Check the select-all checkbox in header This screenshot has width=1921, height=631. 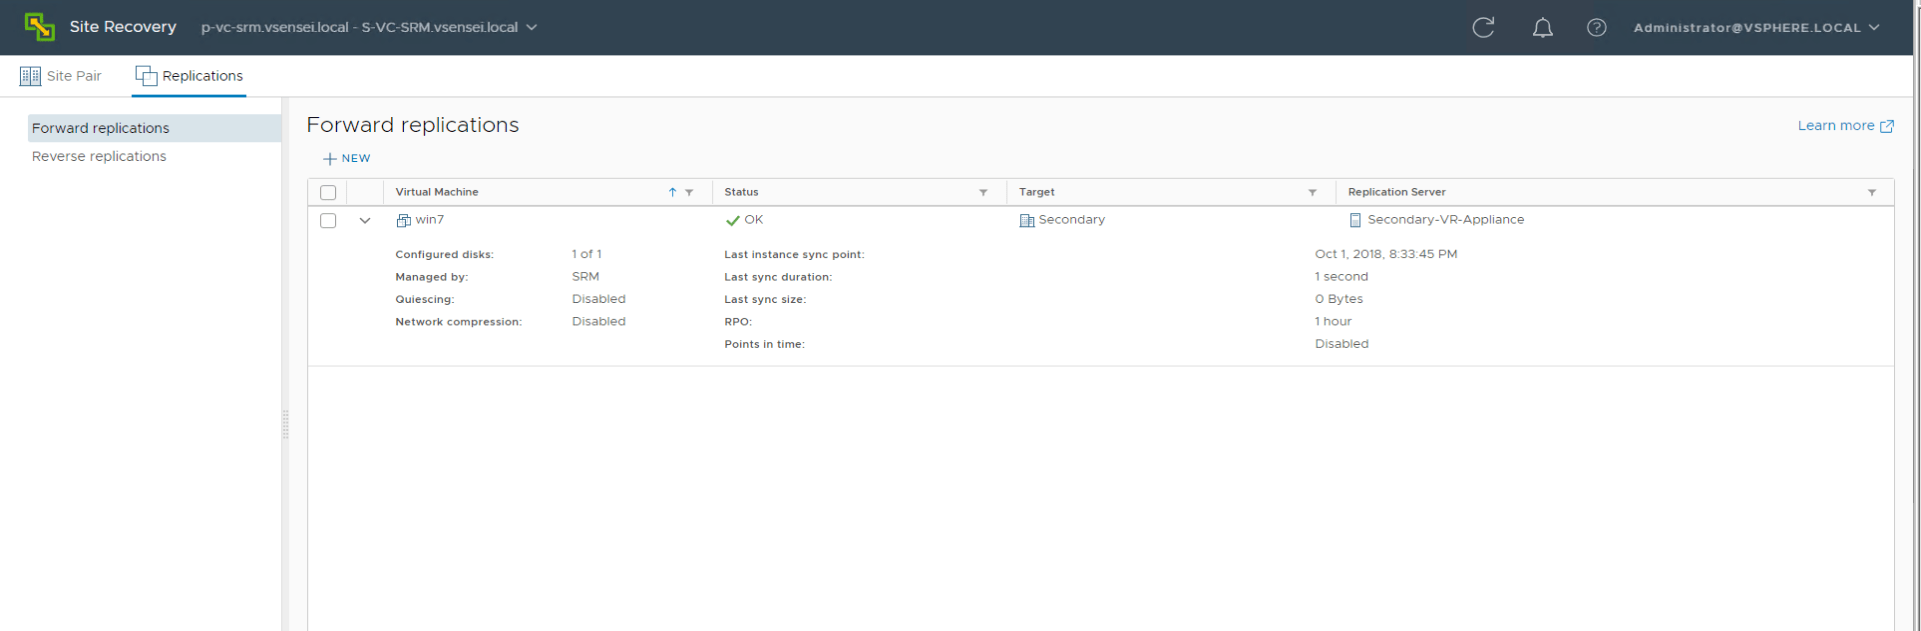(x=328, y=192)
